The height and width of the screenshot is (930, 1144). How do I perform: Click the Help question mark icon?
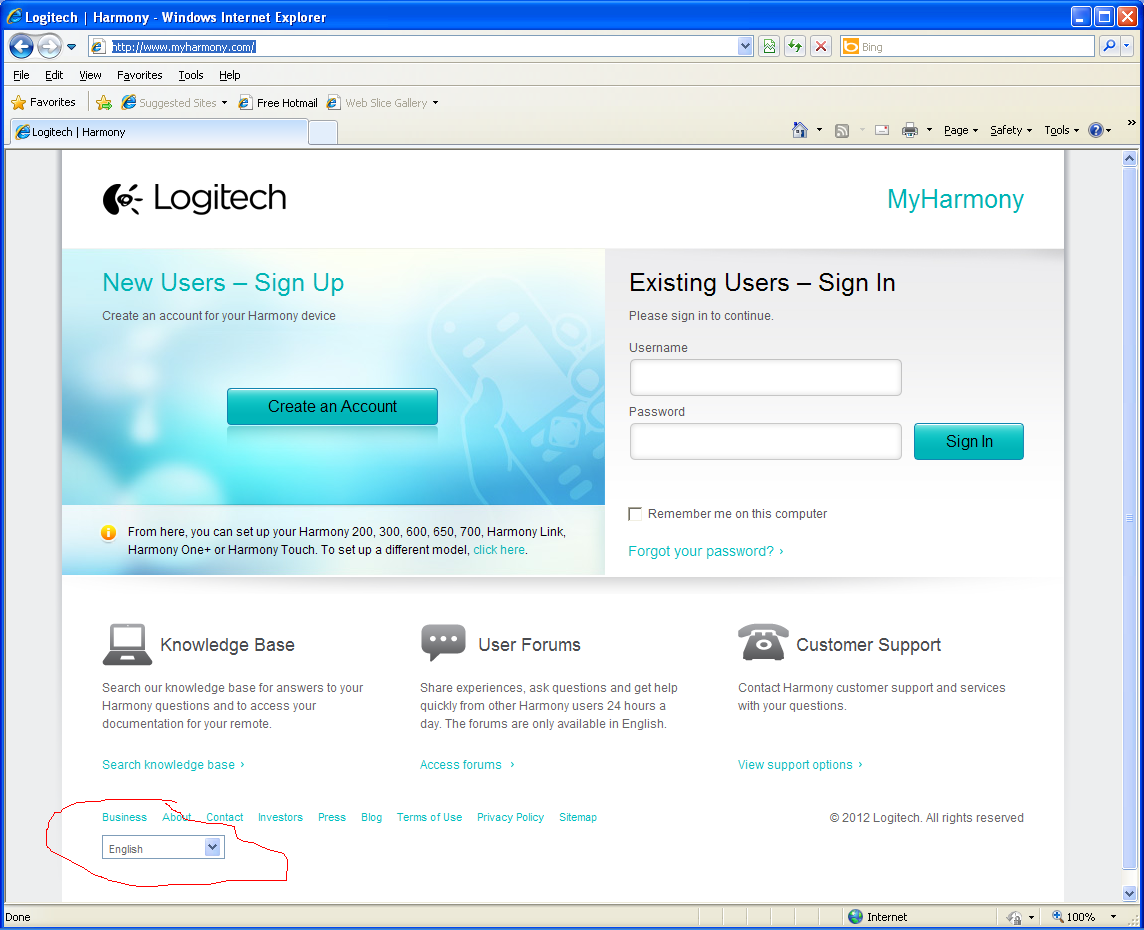1096,130
